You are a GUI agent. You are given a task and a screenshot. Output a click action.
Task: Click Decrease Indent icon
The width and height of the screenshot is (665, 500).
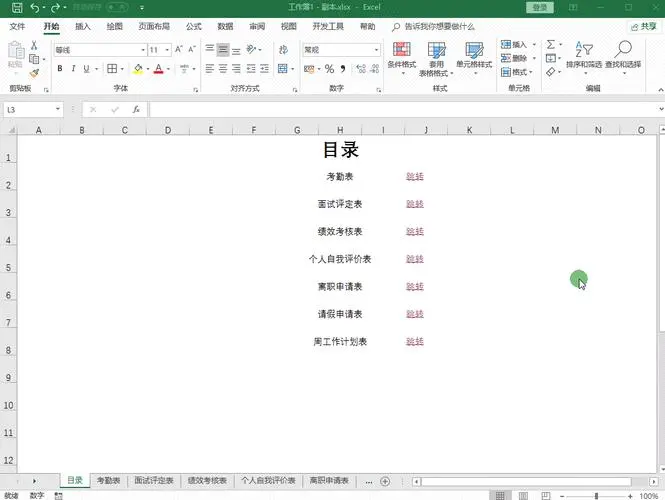pyautogui.click(x=251, y=68)
